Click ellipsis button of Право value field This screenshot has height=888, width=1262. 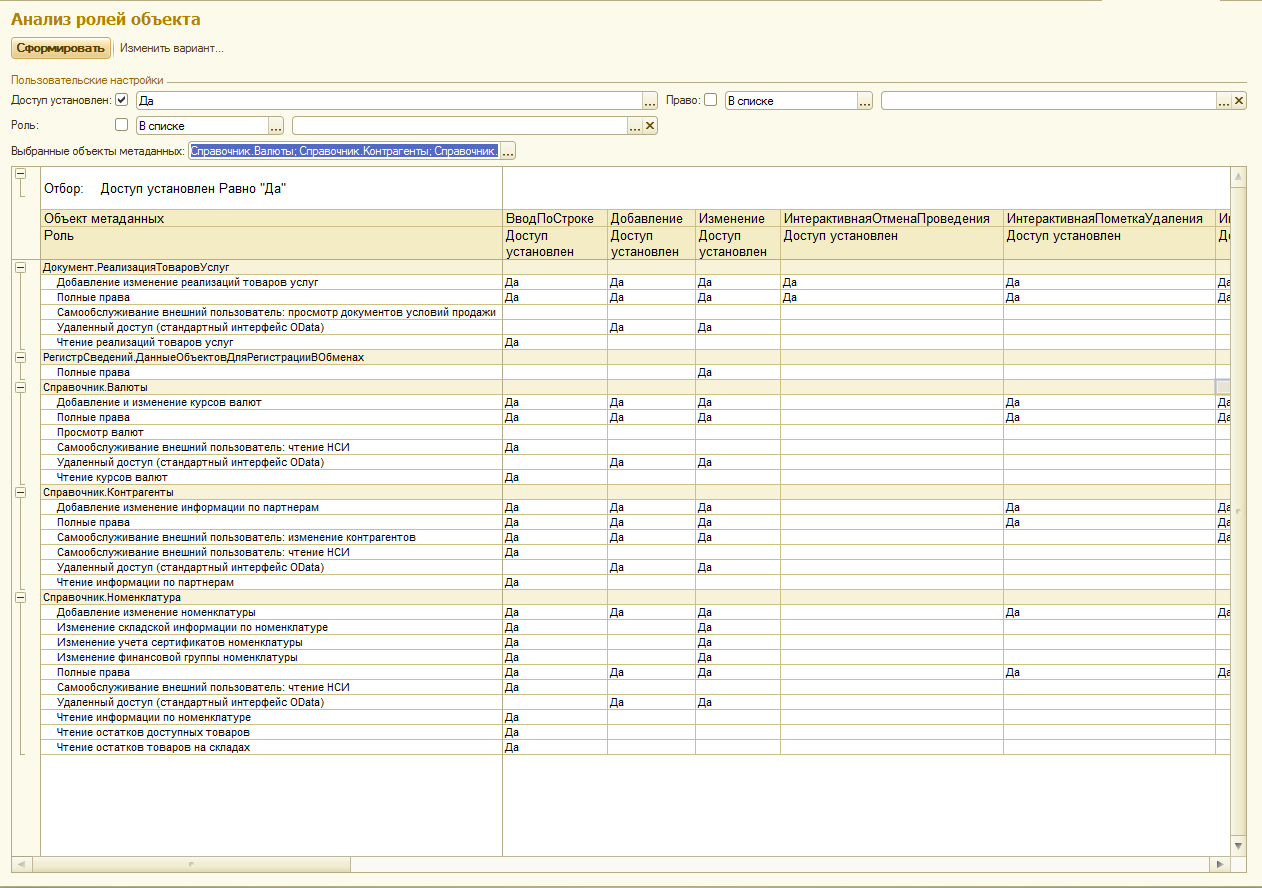pos(1223,101)
